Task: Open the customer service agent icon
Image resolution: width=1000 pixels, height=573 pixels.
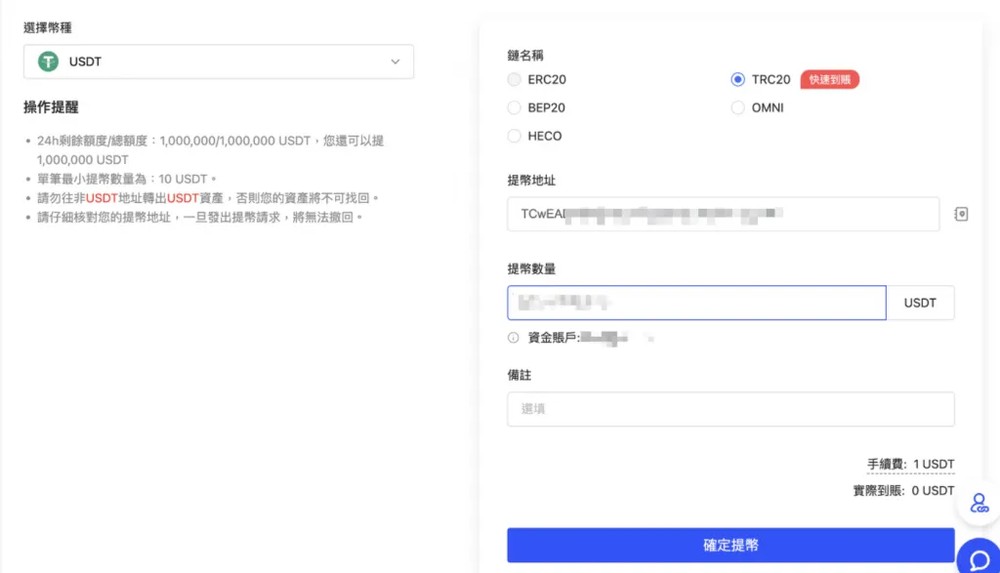Action: click(979, 503)
